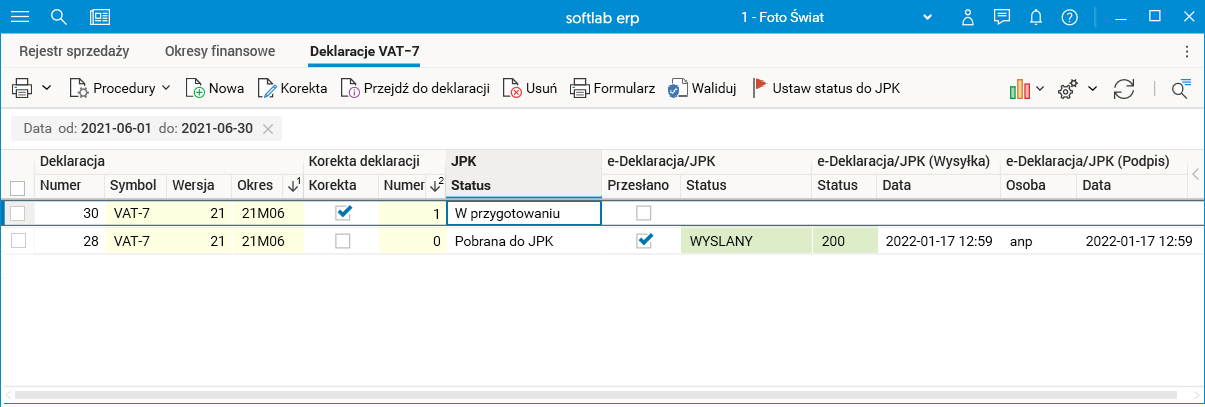1205x407 pixels.
Task: Expand the chart options dropdown arrow
Action: 1040,89
